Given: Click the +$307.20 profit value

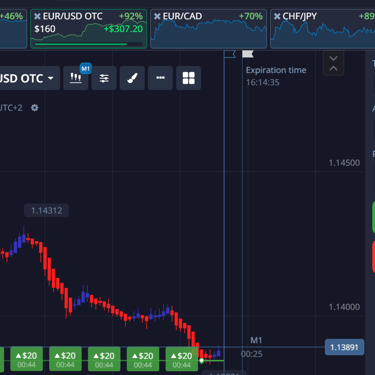Looking at the screenshot, I should 123,29.
